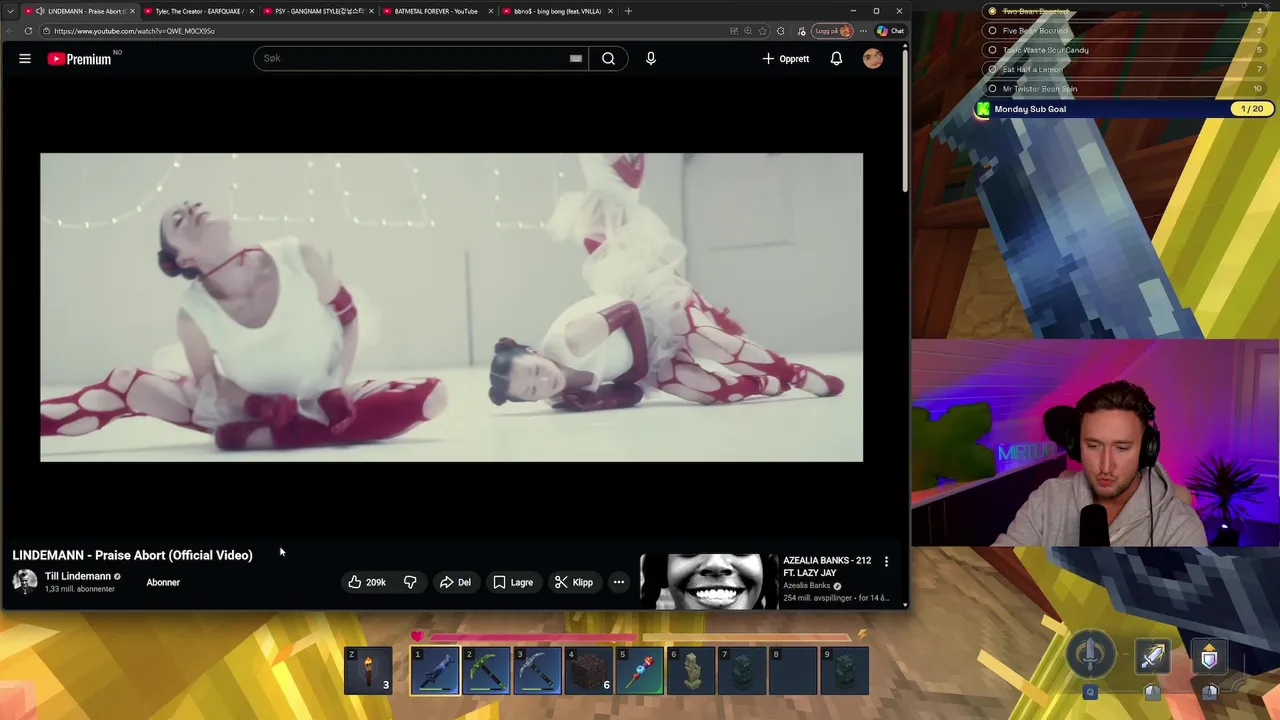The height and width of the screenshot is (720, 1280).
Task: Dislike the video with thumbs down
Action: (x=410, y=582)
